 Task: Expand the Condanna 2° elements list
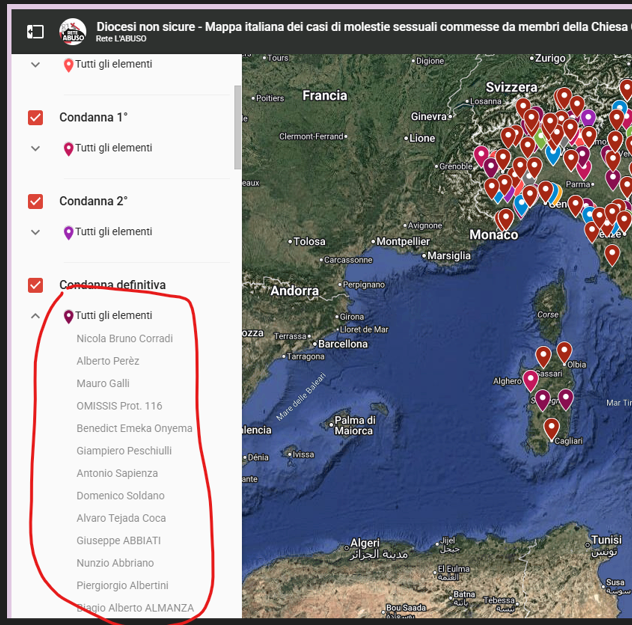[36, 232]
